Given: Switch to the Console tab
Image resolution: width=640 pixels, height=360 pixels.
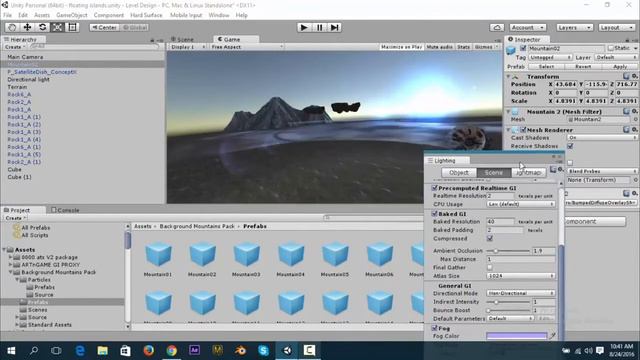Looking at the screenshot, I should tap(65, 210).
